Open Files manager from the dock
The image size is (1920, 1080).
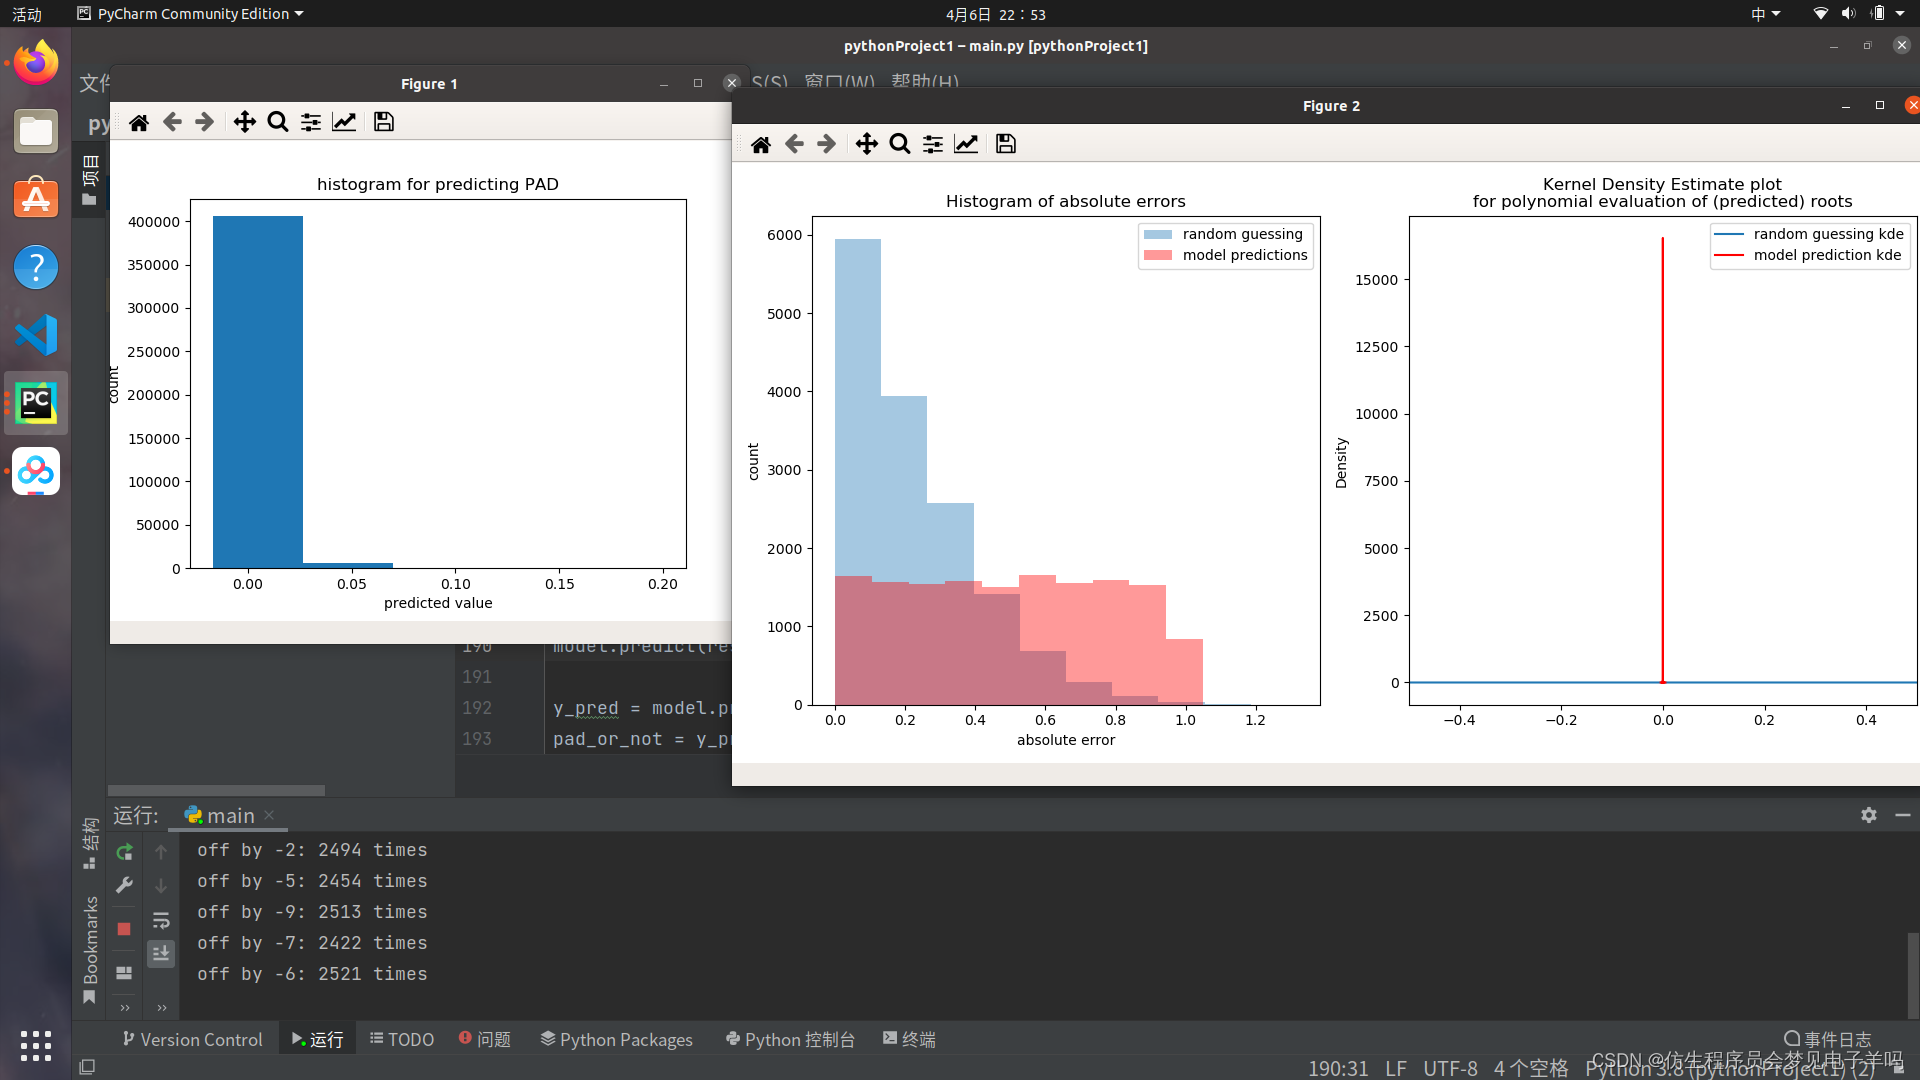point(36,131)
